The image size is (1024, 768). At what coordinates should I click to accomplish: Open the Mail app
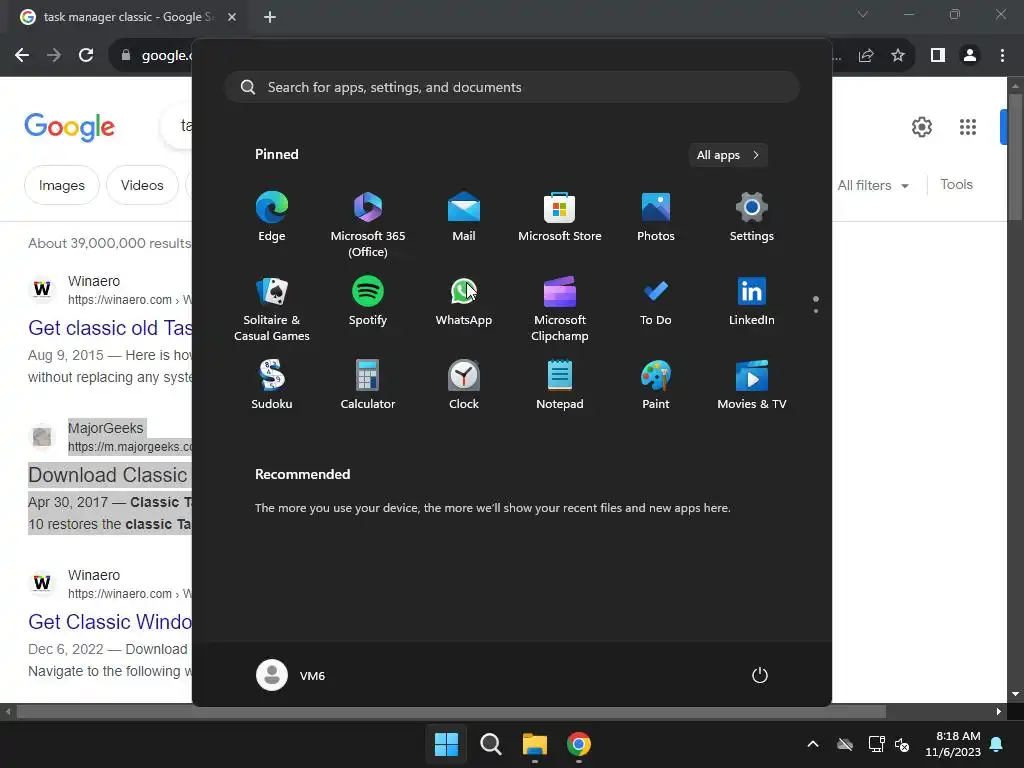[464, 217]
